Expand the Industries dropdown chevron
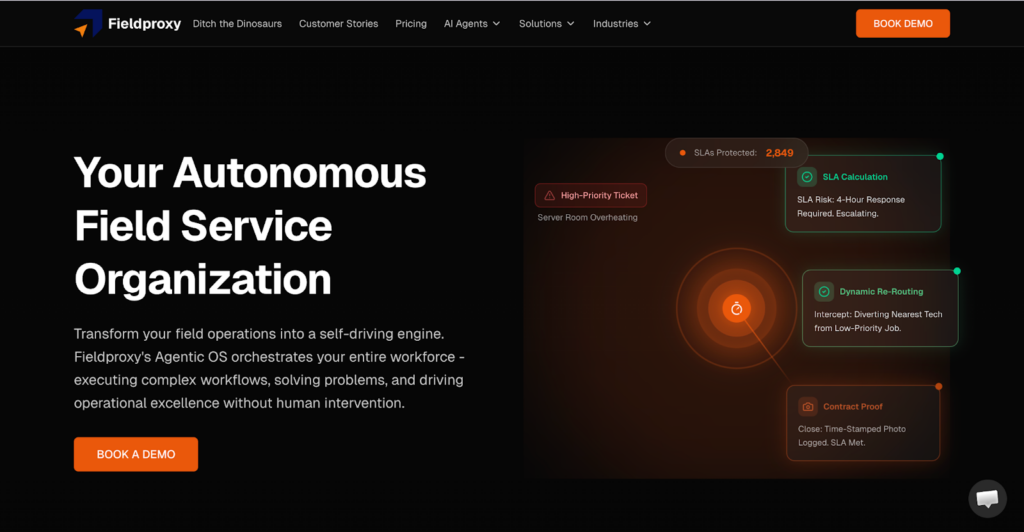1024x532 pixels. pos(647,23)
